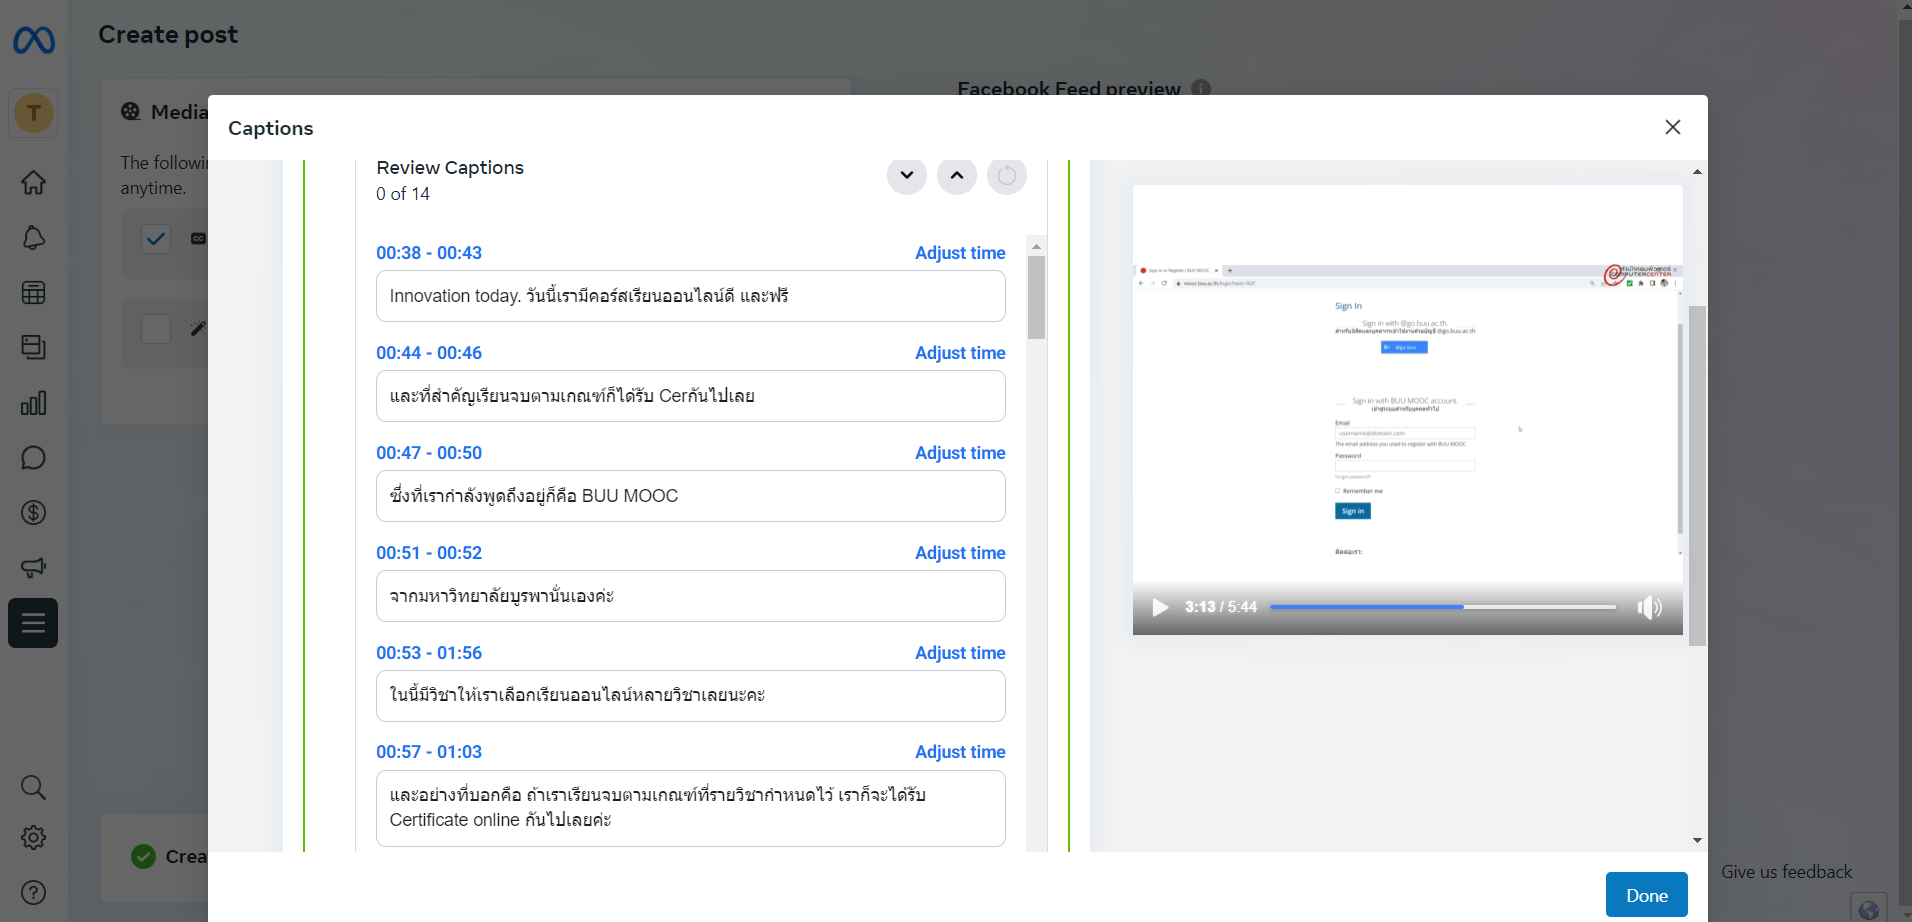Go to previous caption with up chevron
Screen dimensions: 1912x922
[x=956, y=176]
